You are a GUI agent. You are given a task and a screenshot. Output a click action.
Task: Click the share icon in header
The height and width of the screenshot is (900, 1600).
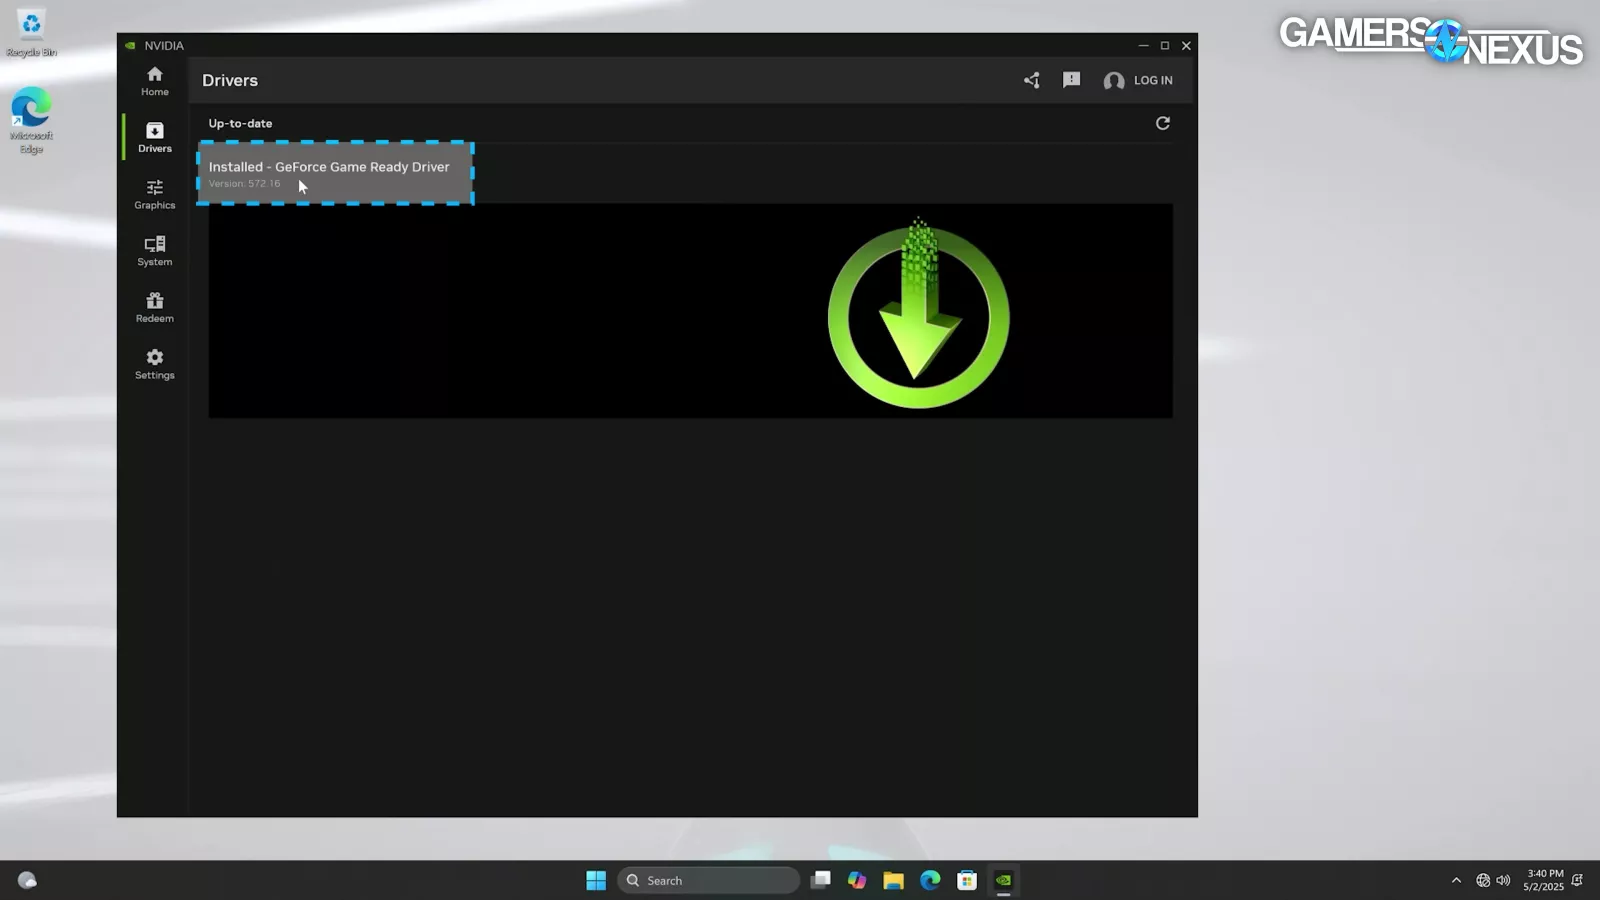pyautogui.click(x=1032, y=81)
